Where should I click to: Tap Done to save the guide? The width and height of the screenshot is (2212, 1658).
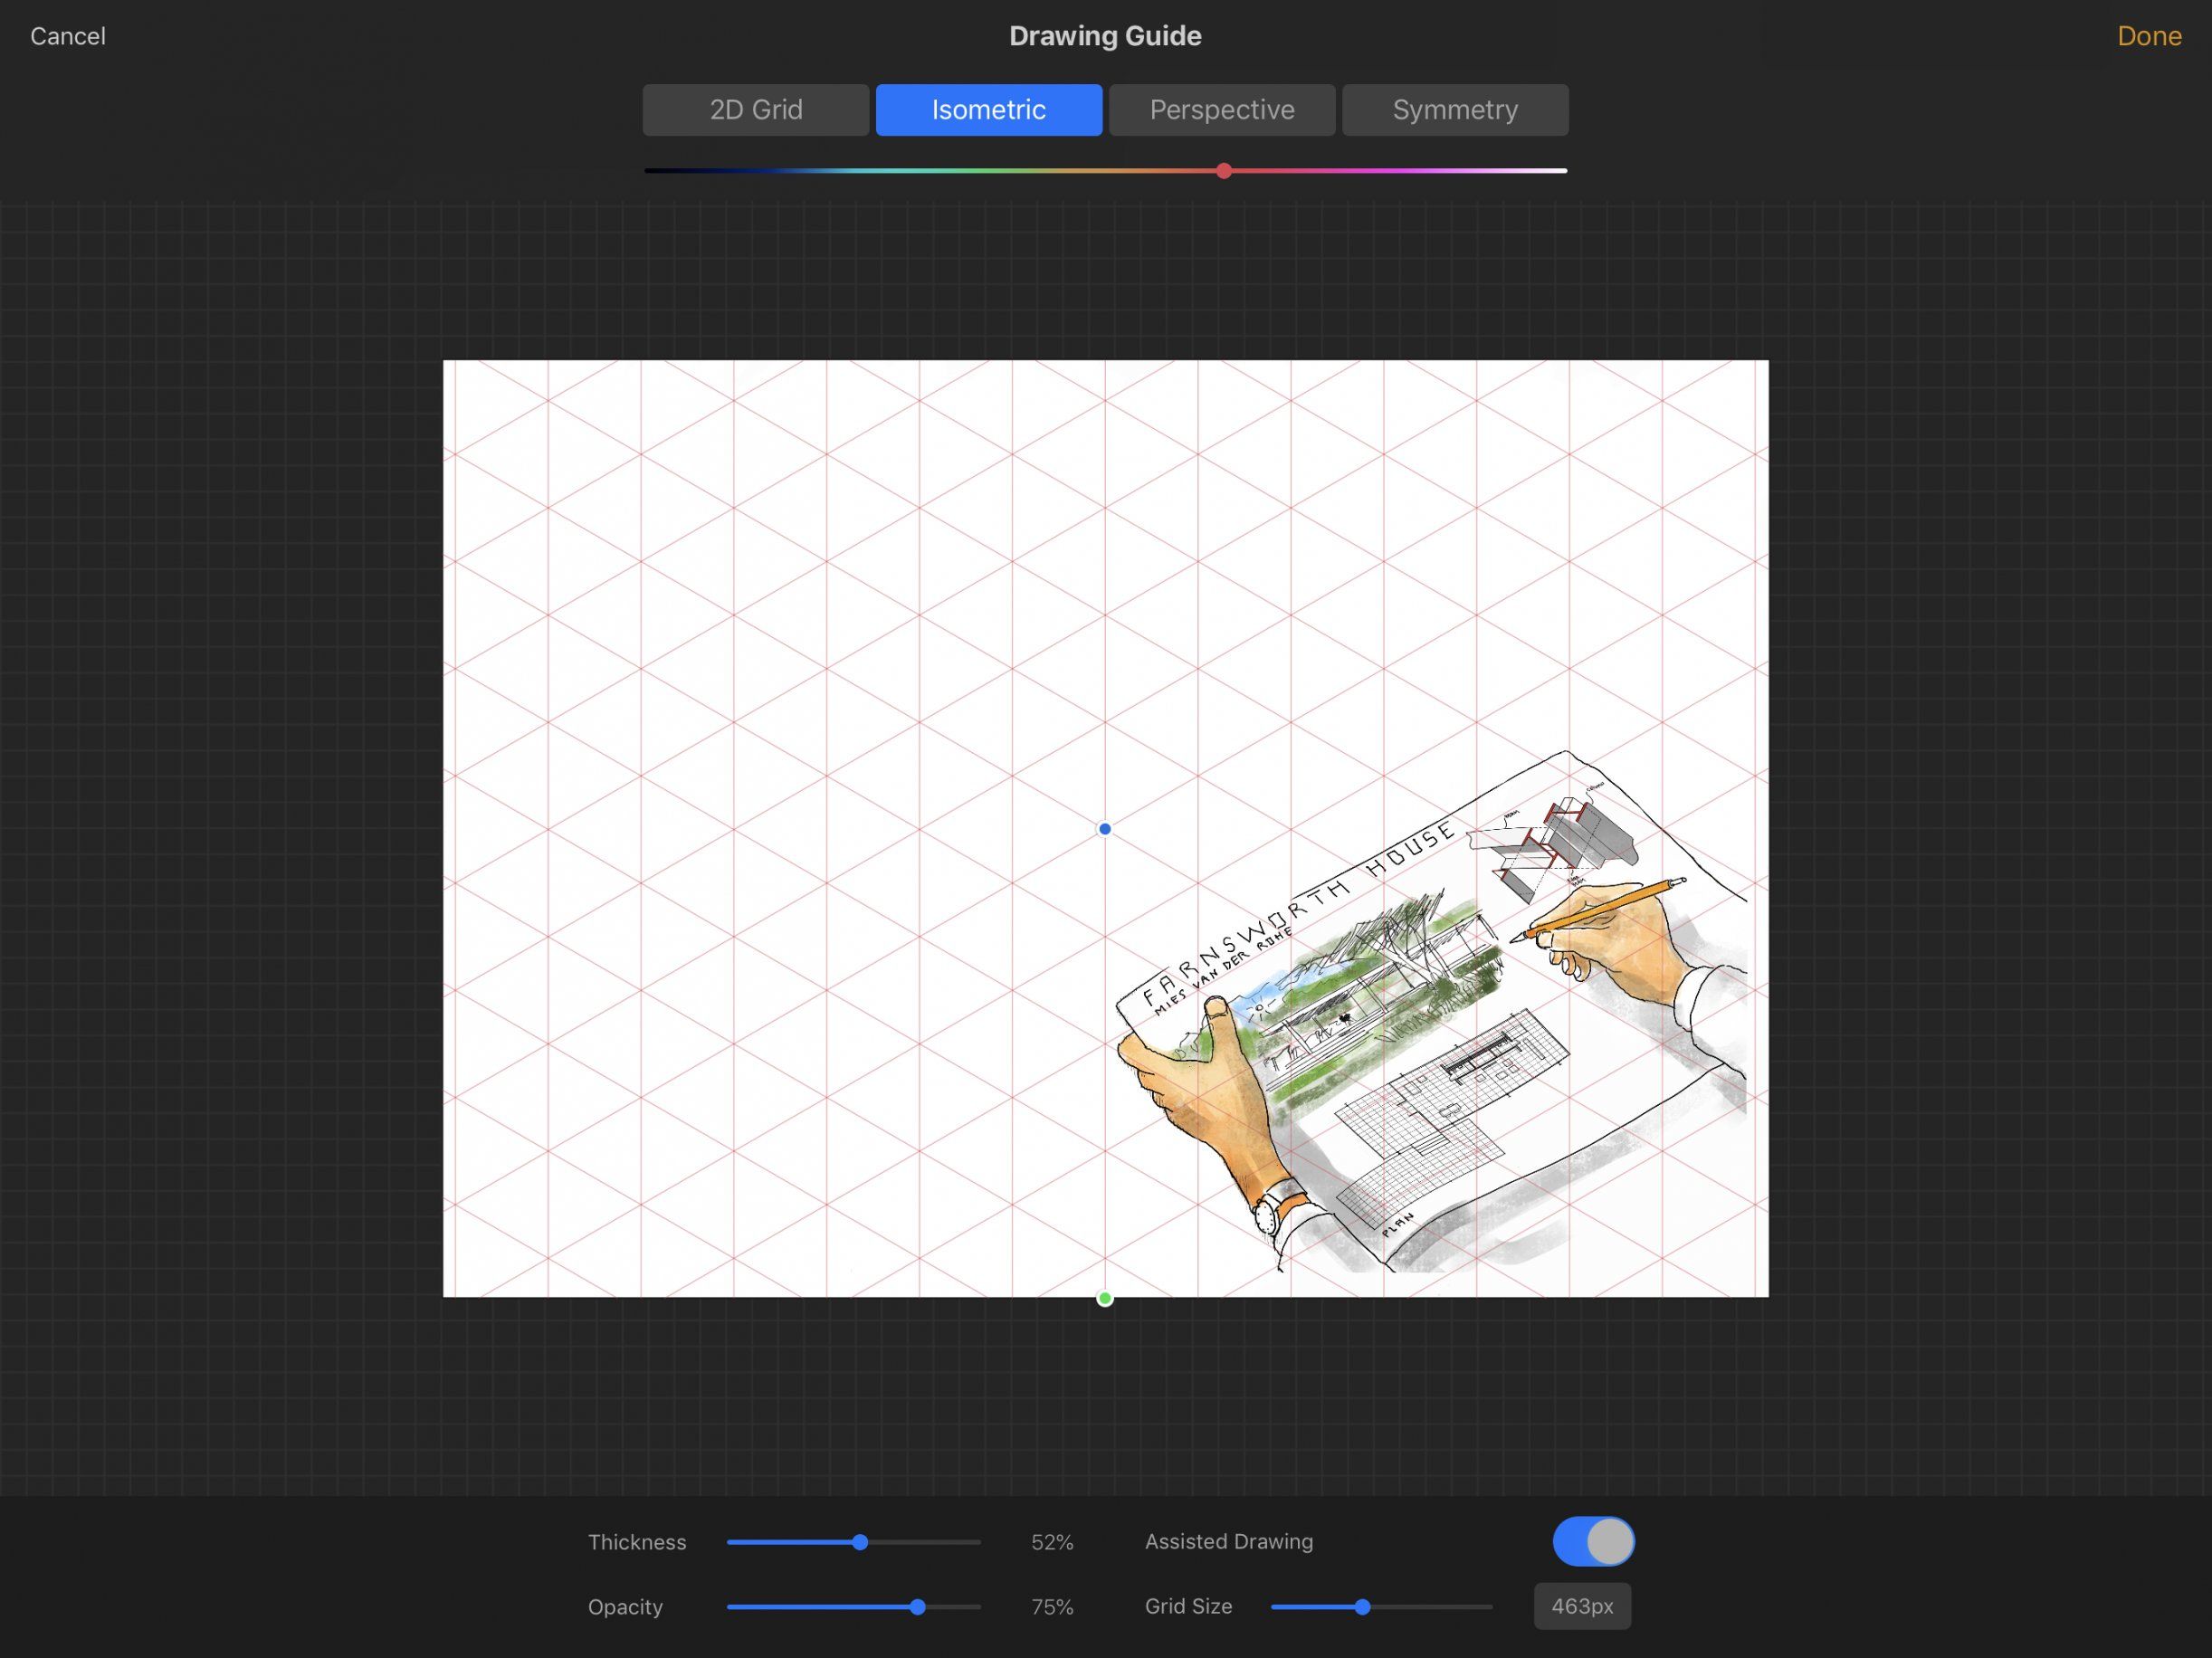coord(2149,36)
